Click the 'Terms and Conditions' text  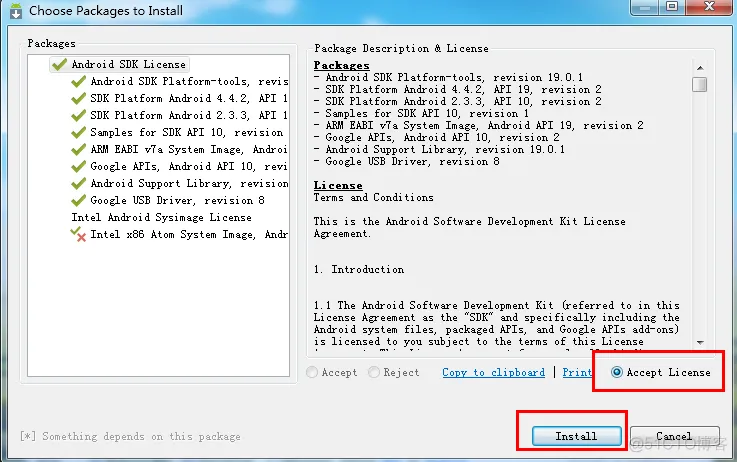click(374, 197)
